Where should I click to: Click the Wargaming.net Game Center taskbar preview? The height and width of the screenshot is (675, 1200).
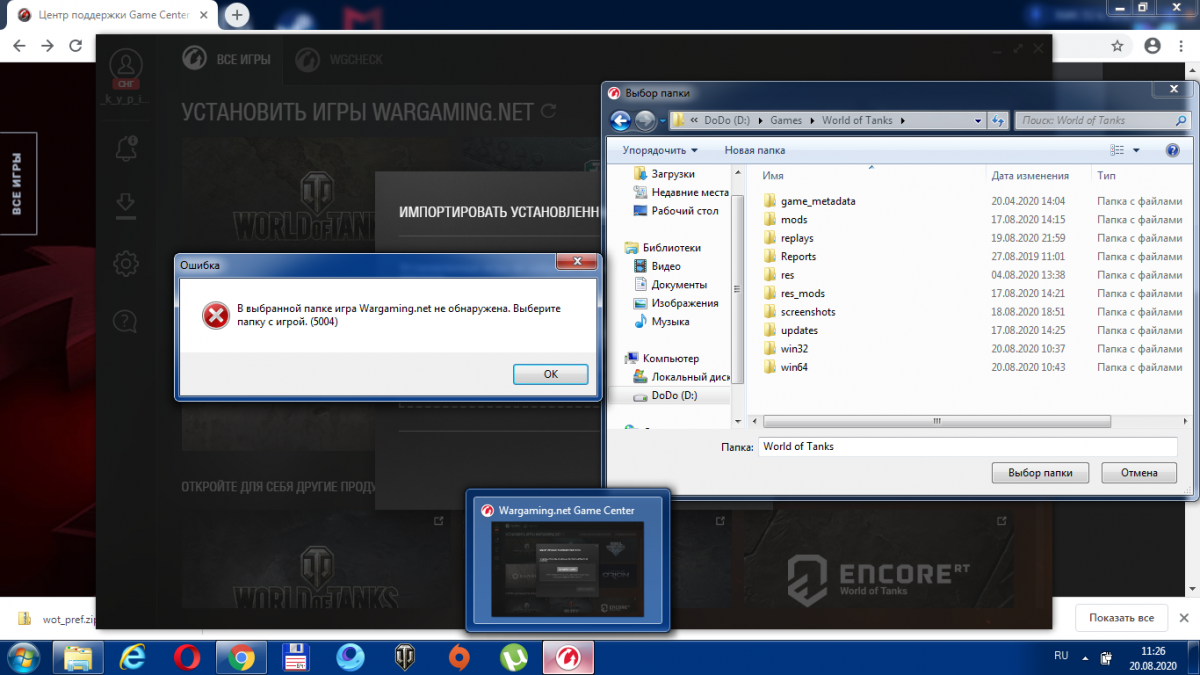tap(568, 560)
